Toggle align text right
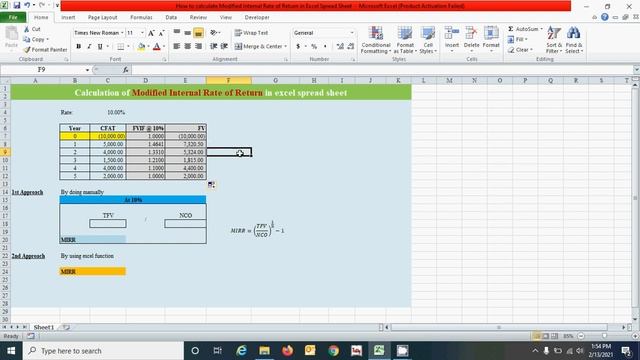 coord(198,47)
